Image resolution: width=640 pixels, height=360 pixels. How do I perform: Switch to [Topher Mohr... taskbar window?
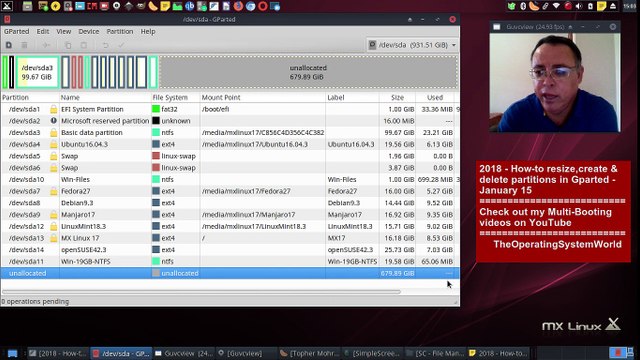click(x=309, y=353)
